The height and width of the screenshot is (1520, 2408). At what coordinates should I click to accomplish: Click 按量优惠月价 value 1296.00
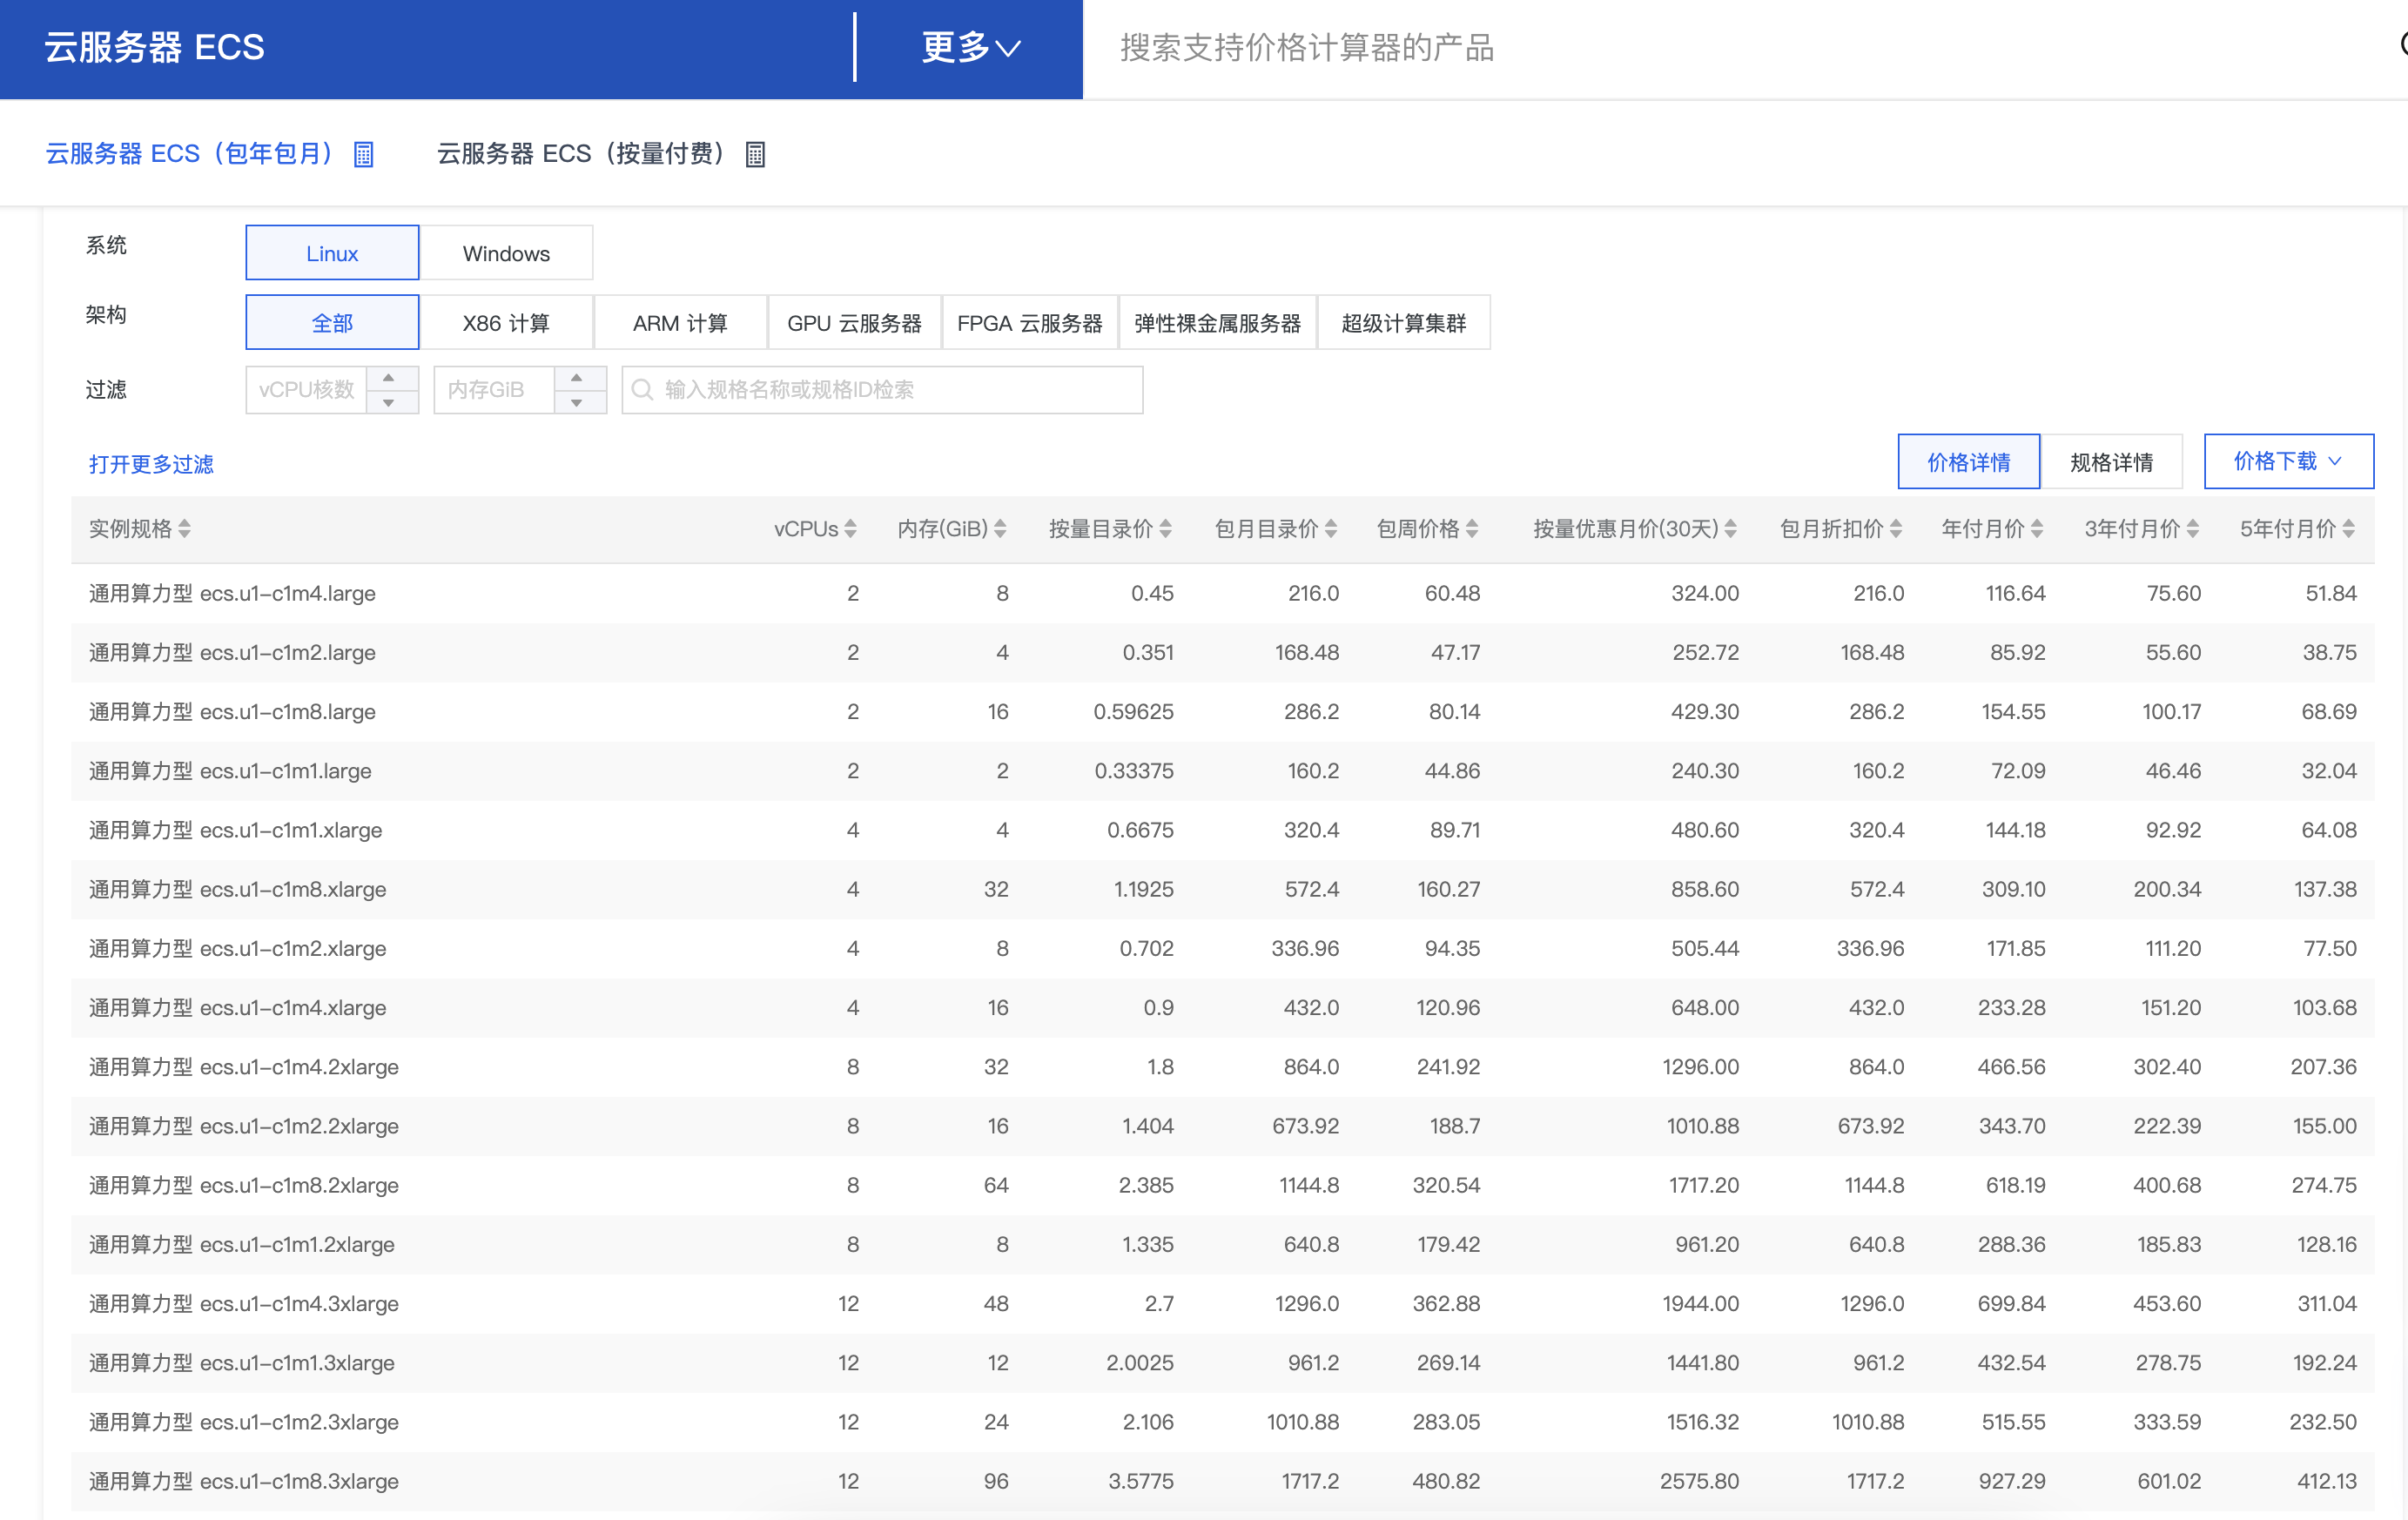(1700, 1067)
